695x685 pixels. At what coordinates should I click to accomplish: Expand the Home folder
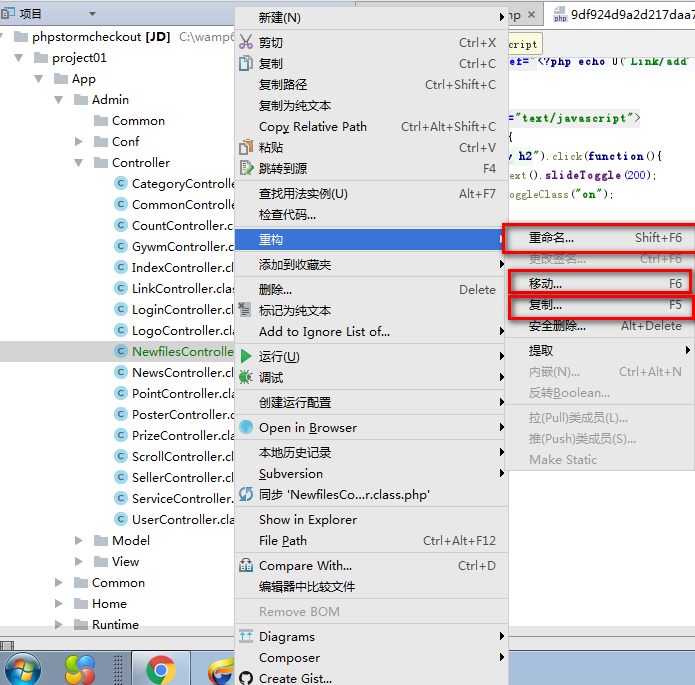coord(59,603)
